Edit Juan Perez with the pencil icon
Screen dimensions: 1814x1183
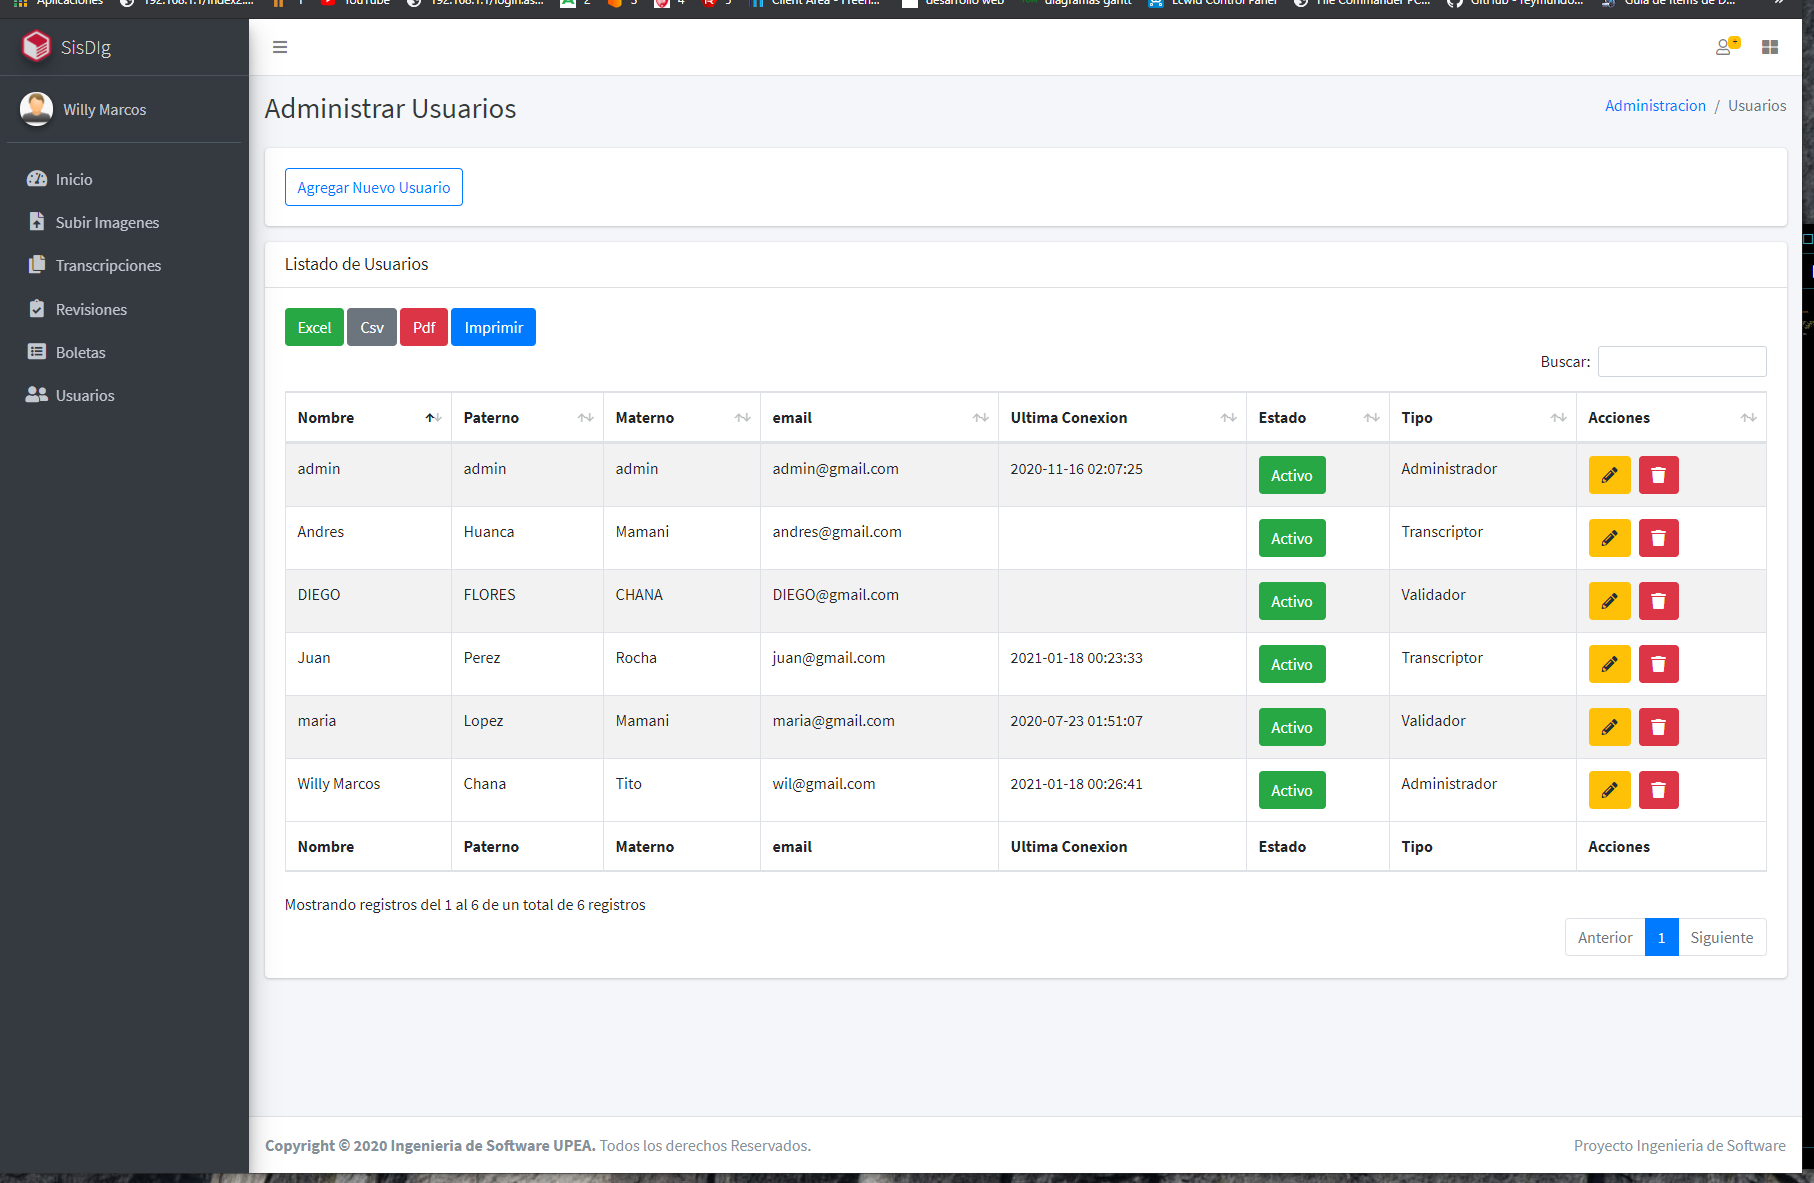click(1609, 664)
